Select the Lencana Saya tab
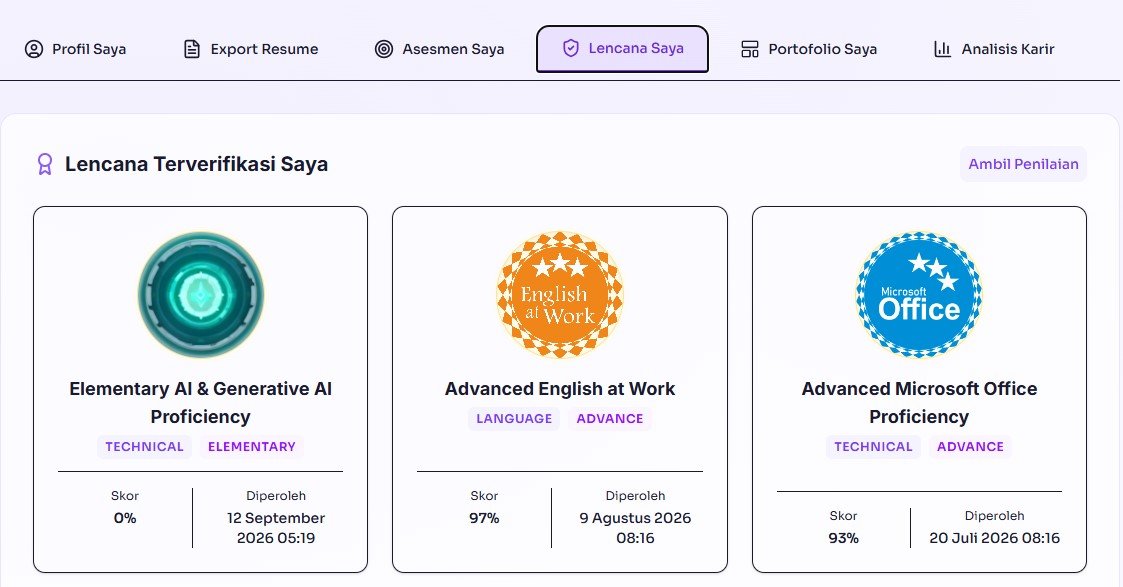This screenshot has height=587, width=1123. click(x=622, y=49)
